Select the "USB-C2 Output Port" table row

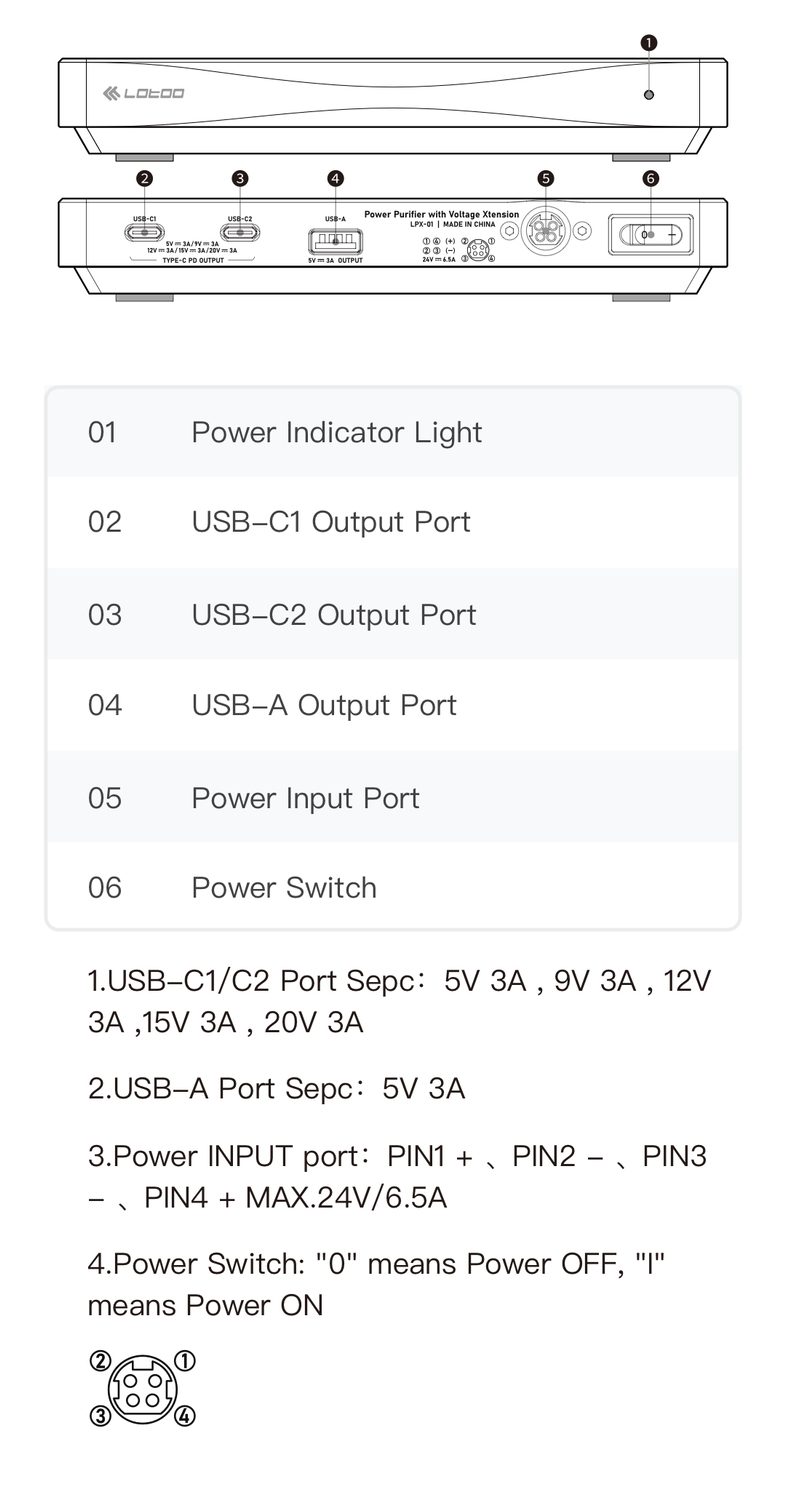tap(392, 614)
